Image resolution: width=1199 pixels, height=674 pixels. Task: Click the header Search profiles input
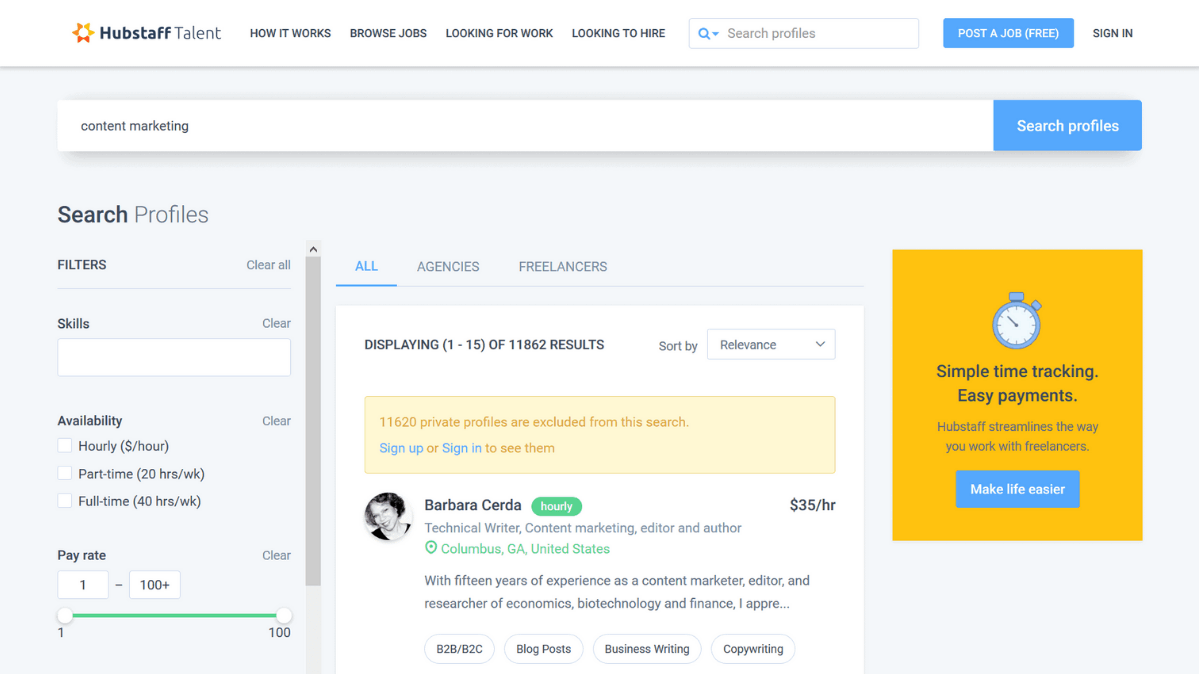pyautogui.click(x=820, y=34)
